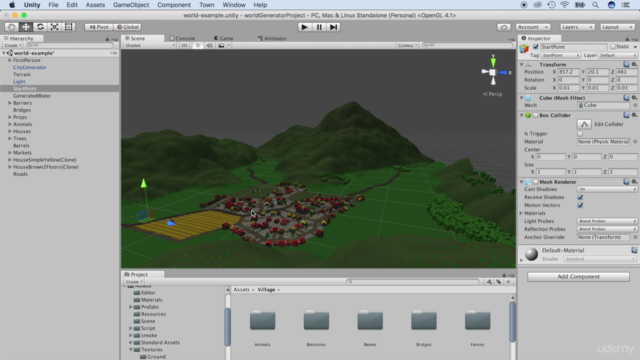Toggle Mesh Renderer enabled checkbox
The width and height of the screenshot is (640, 360).
pyautogui.click(x=536, y=182)
